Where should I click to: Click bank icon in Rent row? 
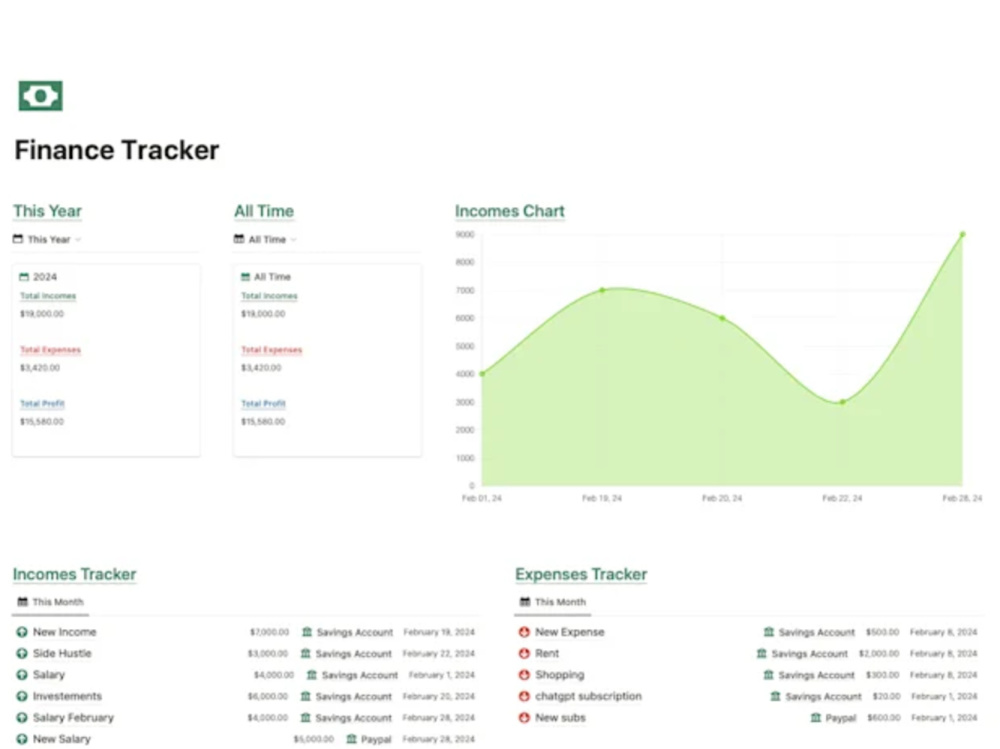761,653
